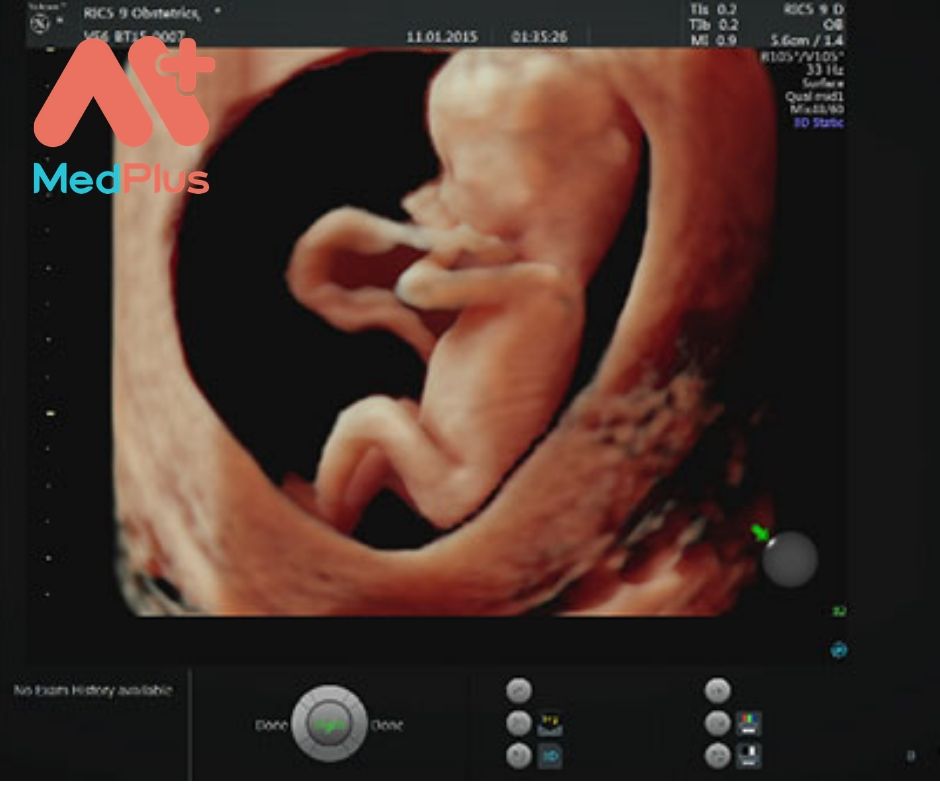Click the small green indicator right of the image
The width and height of the screenshot is (940, 788).
[839, 610]
